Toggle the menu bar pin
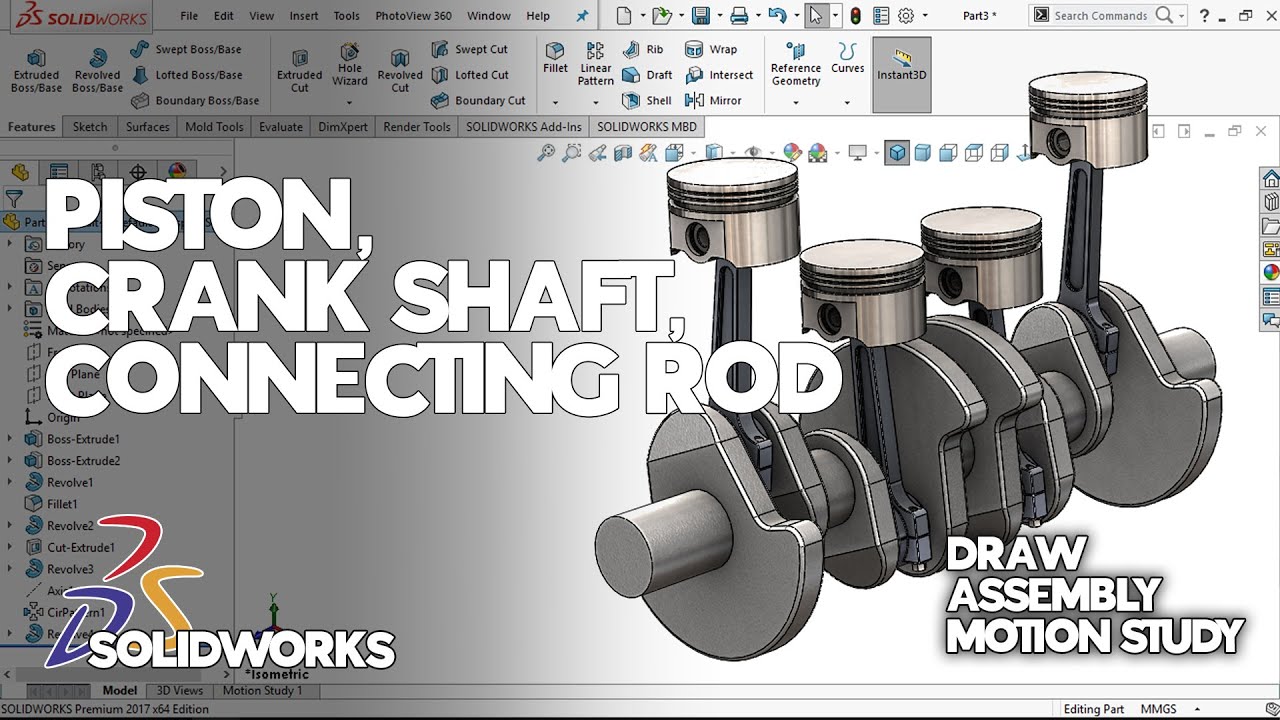Screen dimensions: 1280x720 583,16
